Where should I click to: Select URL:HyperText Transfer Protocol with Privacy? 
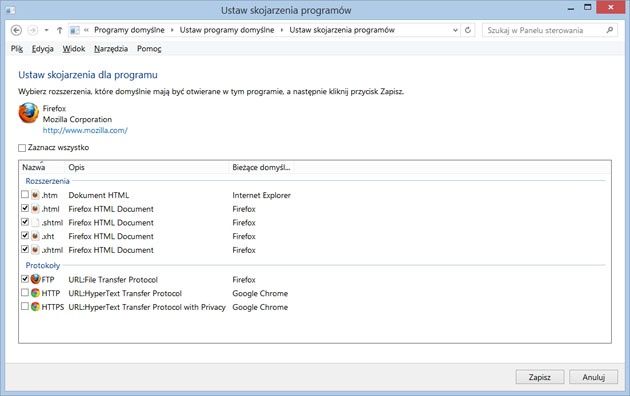click(x=147, y=307)
